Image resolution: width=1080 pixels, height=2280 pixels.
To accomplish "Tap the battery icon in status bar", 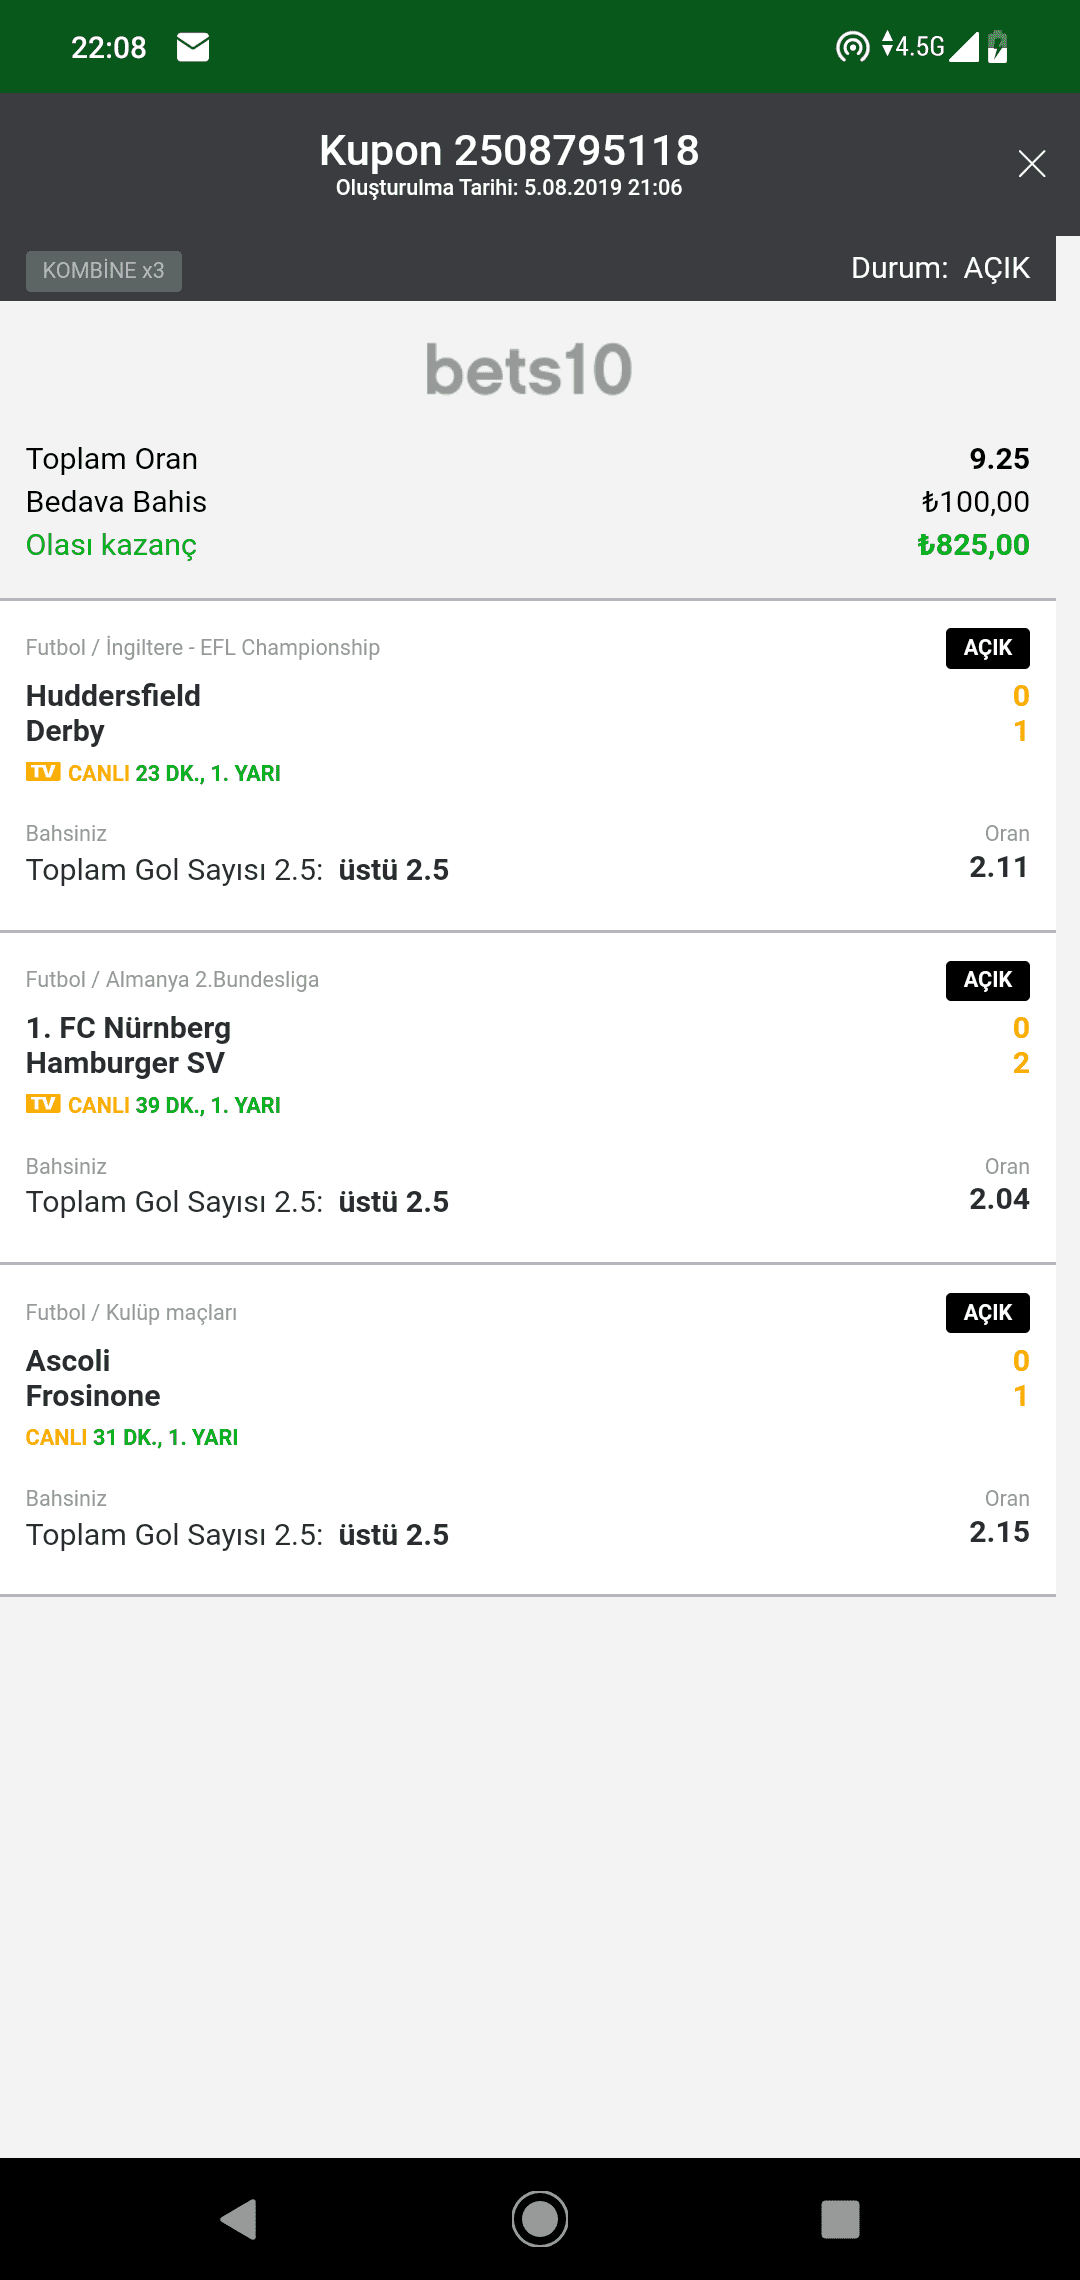I will pyautogui.click(x=998, y=47).
